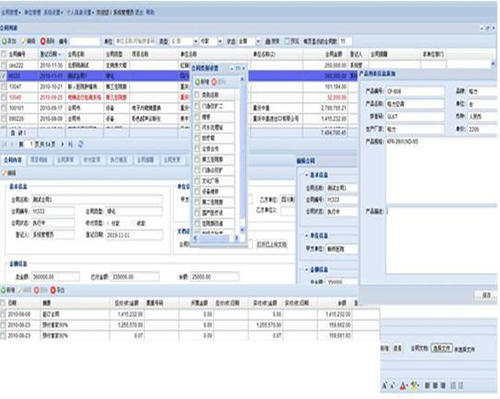Screen dimensions: 500x399
Task: Go to the first page of the contract list
Action: [x=4, y=144]
